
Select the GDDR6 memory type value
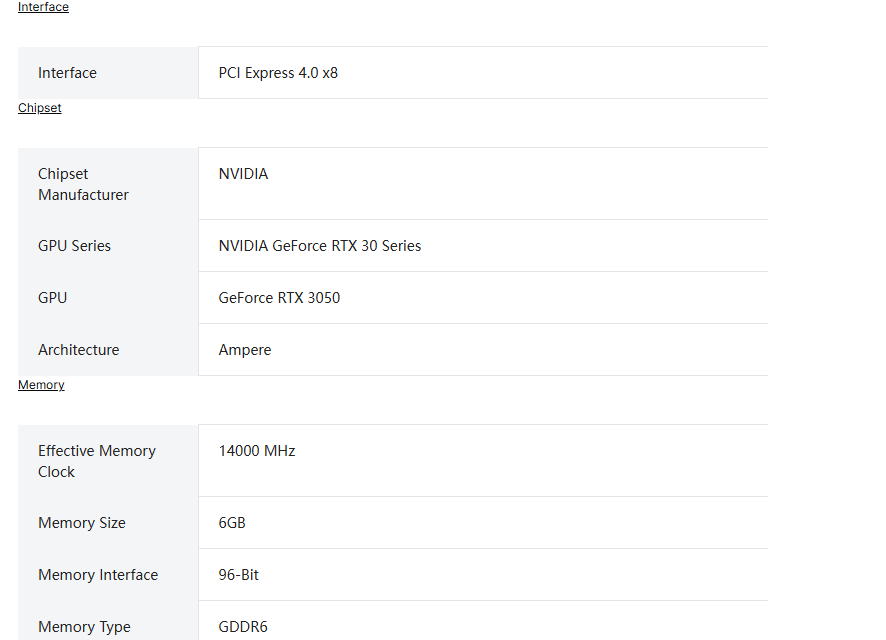point(243,626)
